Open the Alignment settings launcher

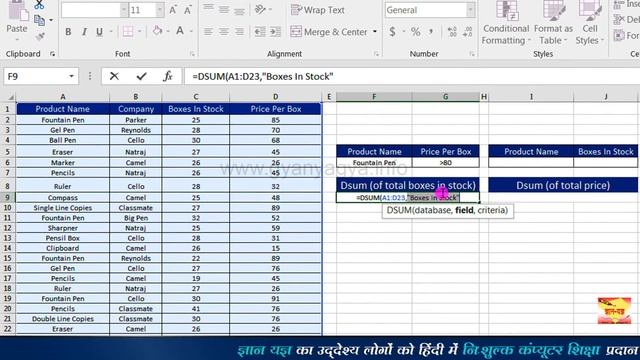click(376, 54)
